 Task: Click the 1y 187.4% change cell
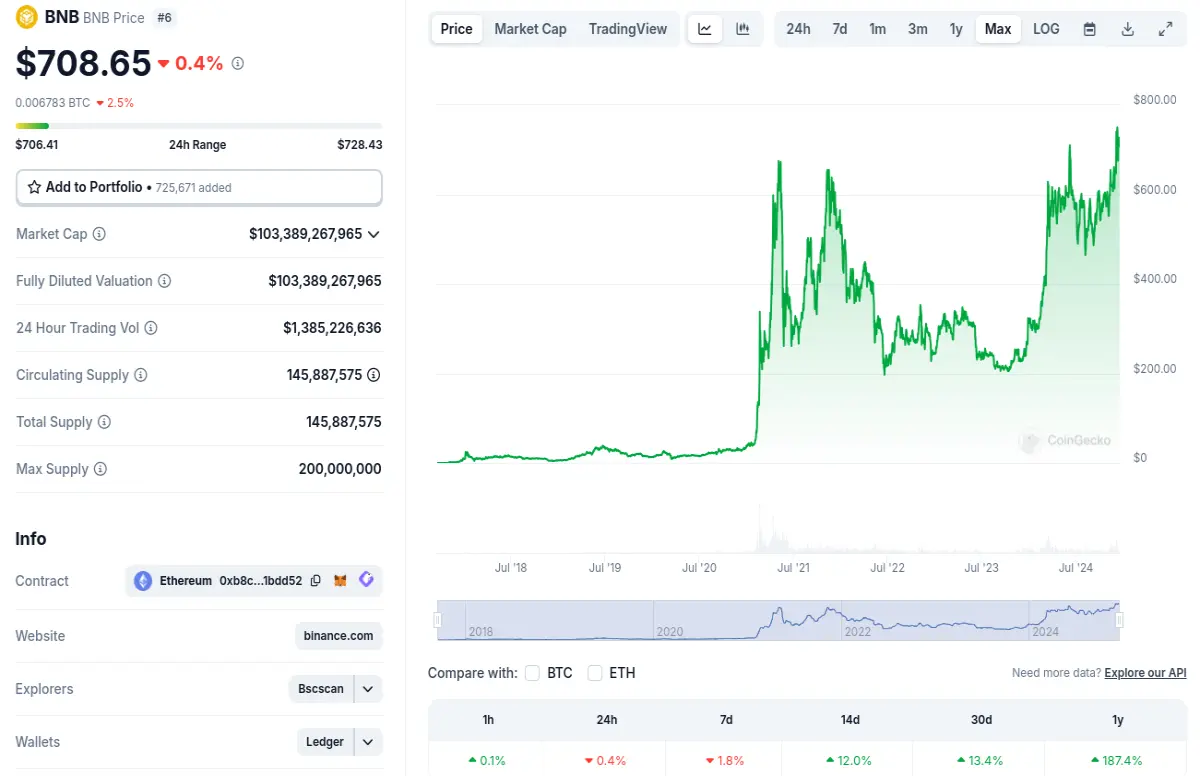[1118, 760]
